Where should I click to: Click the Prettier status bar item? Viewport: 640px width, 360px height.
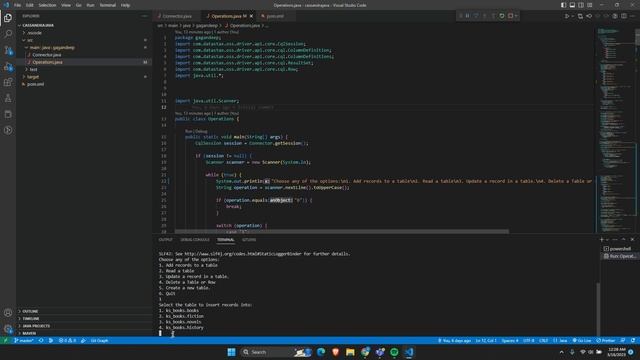click(606, 340)
